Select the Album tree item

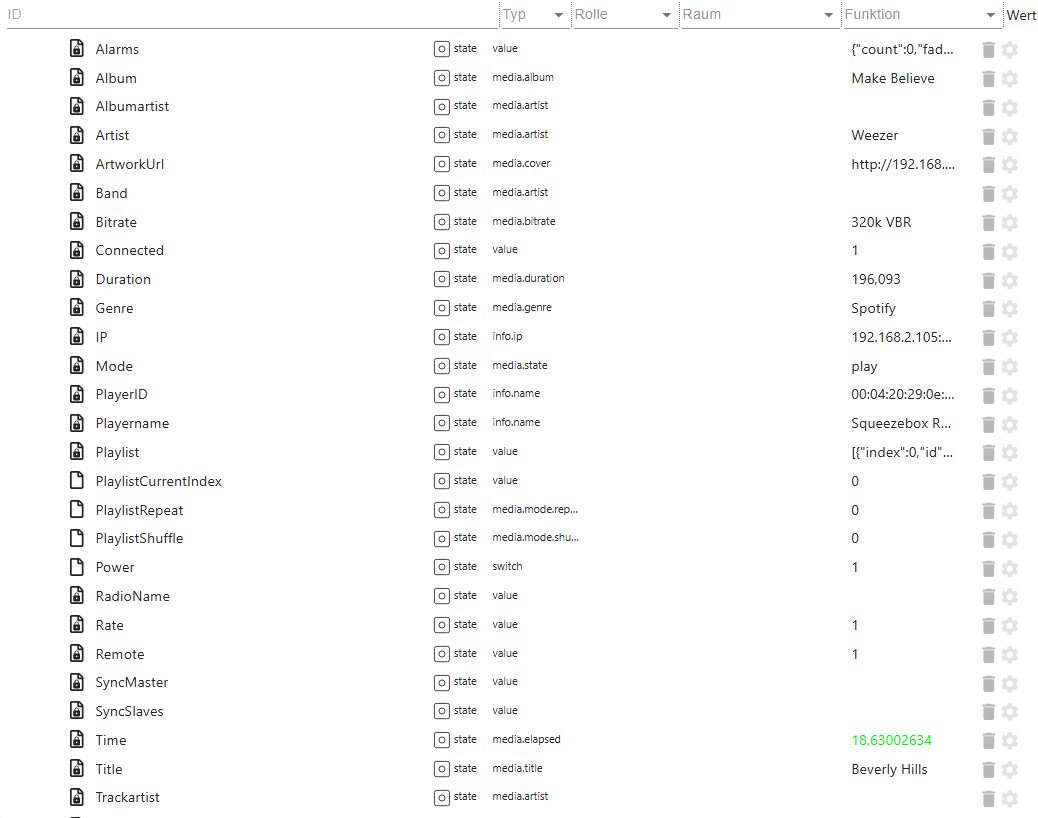116,78
